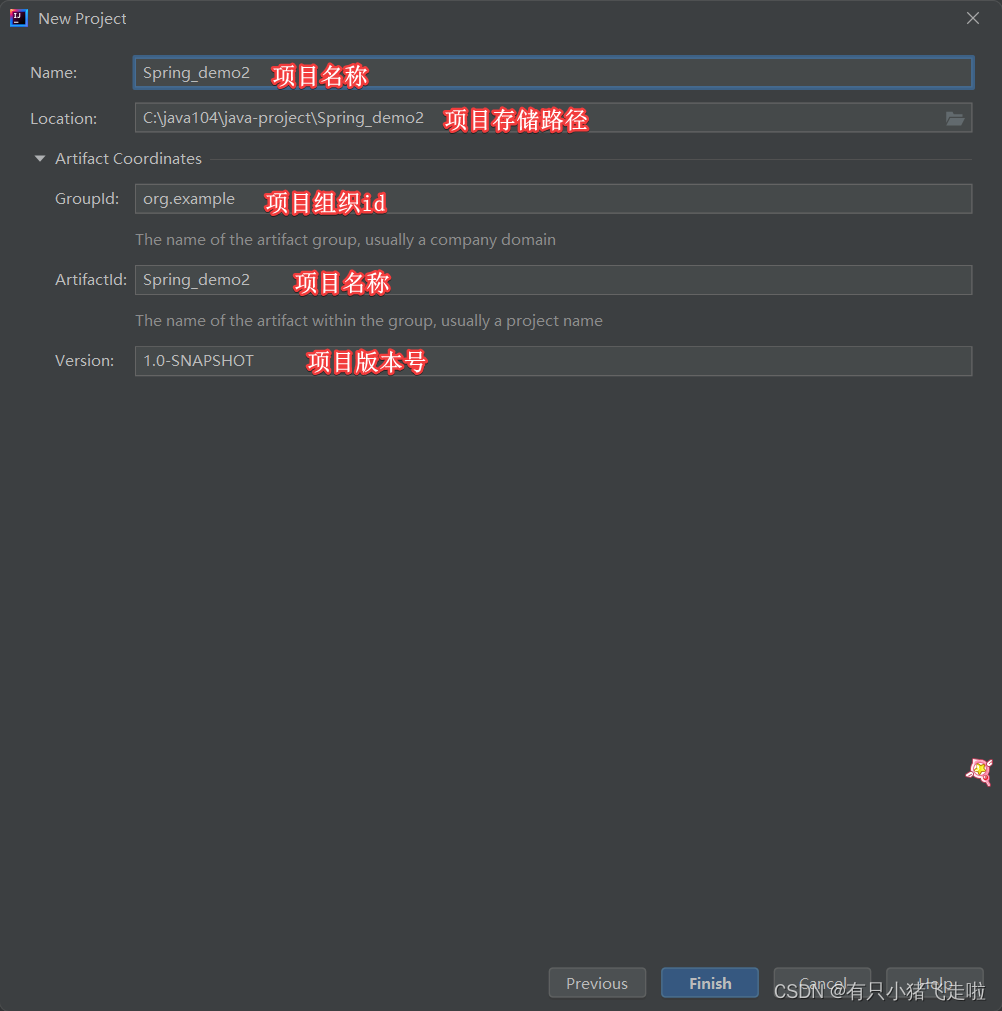Click the ArtifactId input field

coord(553,280)
